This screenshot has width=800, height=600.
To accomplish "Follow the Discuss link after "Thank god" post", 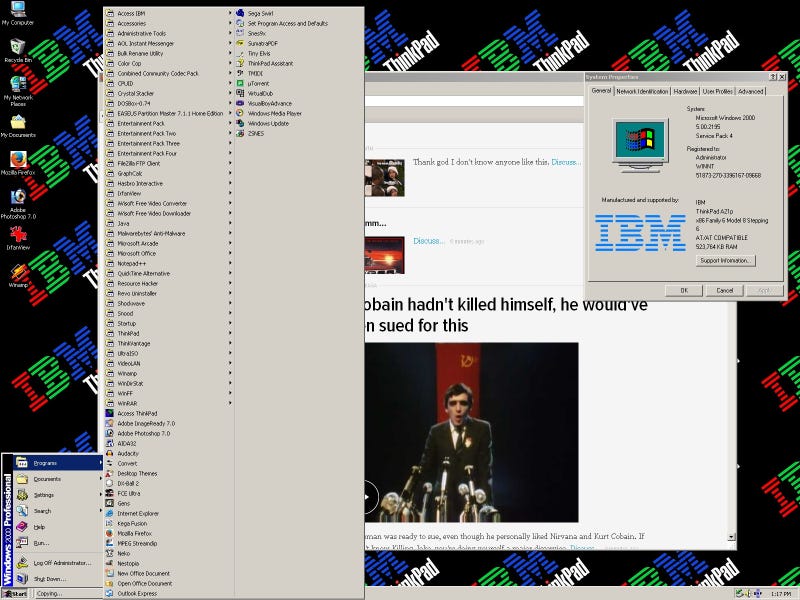I will pos(566,162).
